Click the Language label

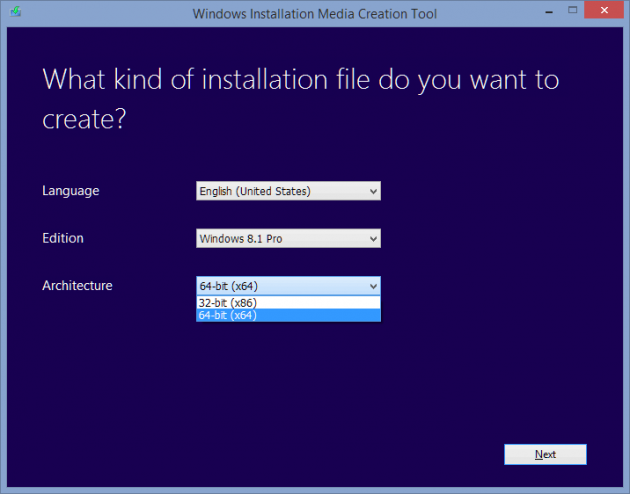(71, 191)
